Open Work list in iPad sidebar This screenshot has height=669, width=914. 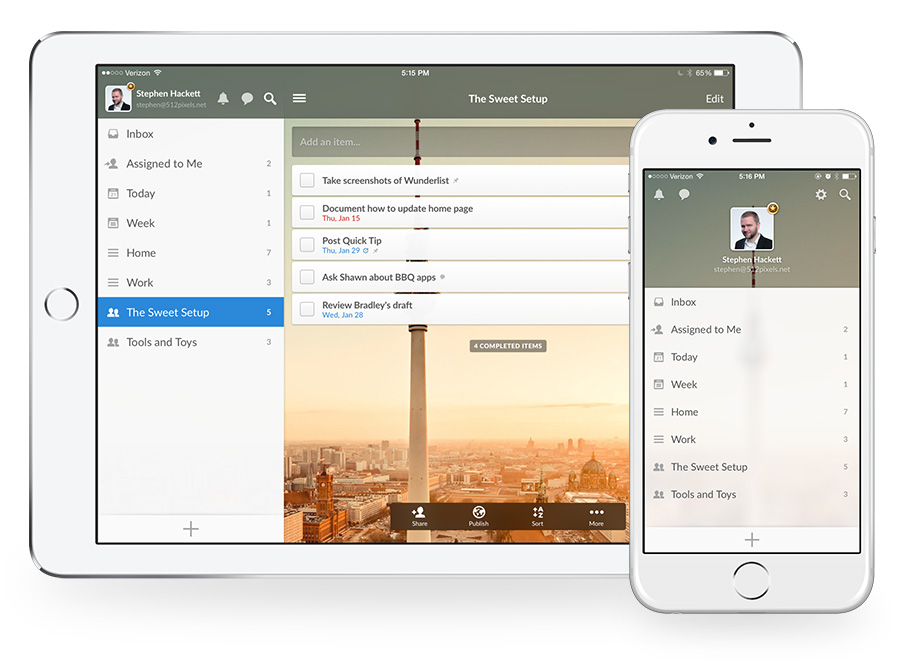191,283
